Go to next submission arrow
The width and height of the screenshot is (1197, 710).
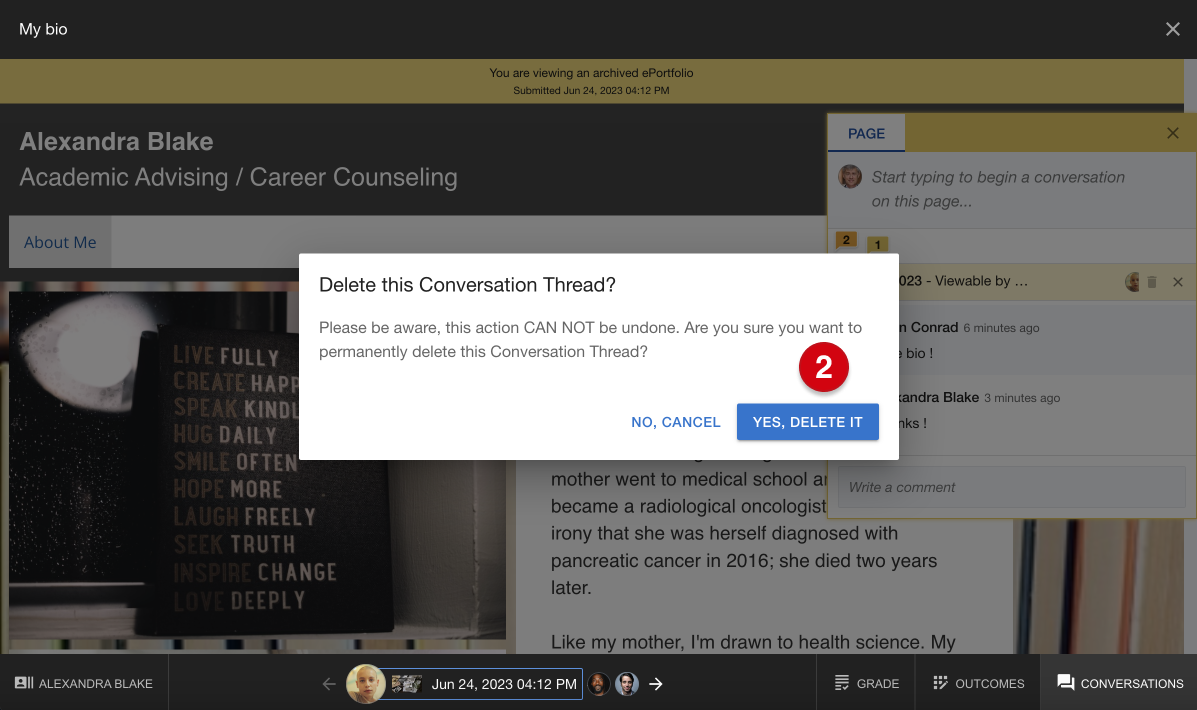coord(656,684)
